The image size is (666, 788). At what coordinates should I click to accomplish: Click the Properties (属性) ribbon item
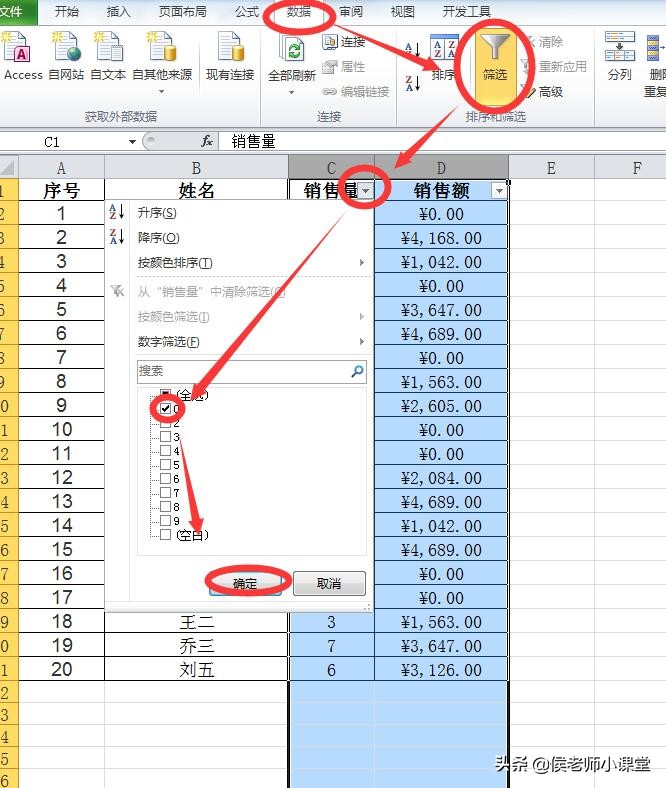tap(344, 66)
